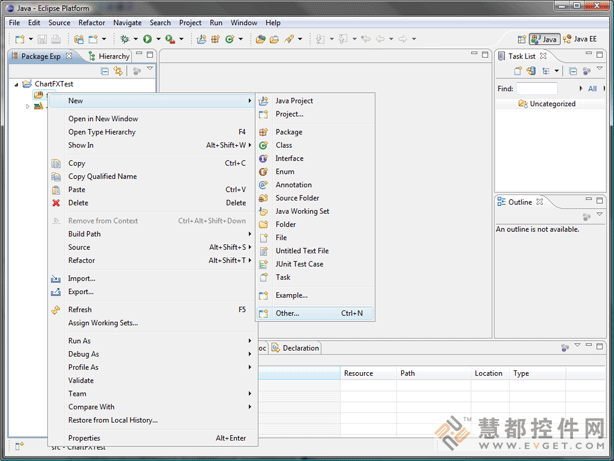Viewport: 614px width, 461px height.
Task: Open the Window menu in menu bar
Action: click(x=244, y=23)
